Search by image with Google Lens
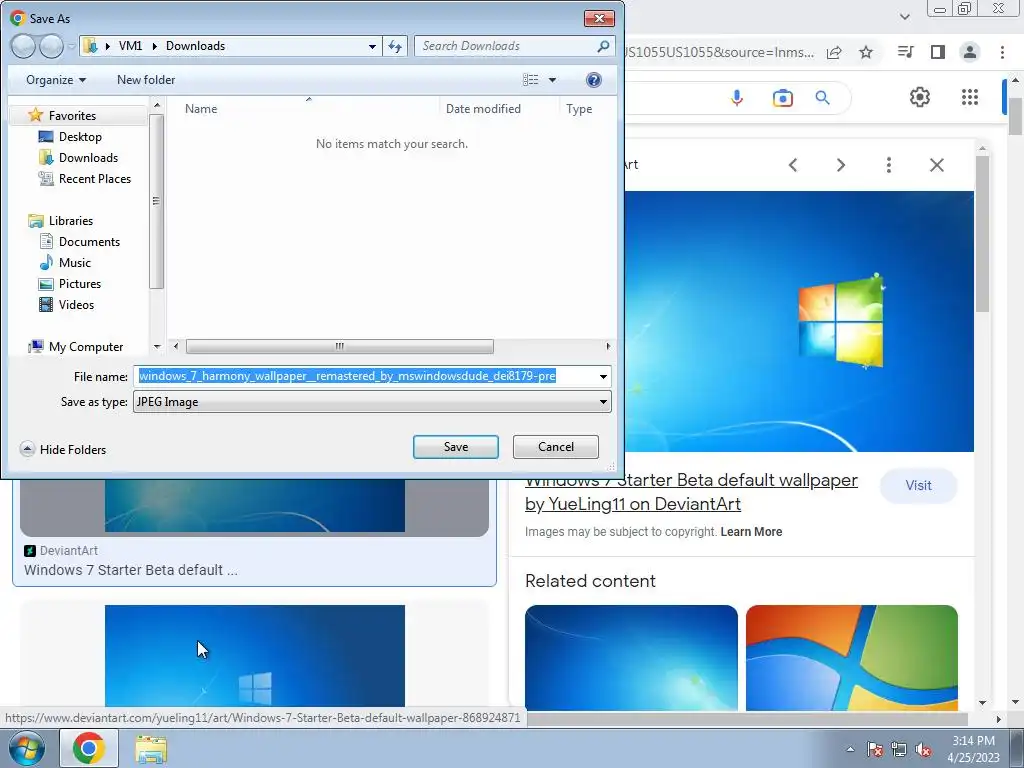Screen dimensions: 1024x768 point(782,98)
